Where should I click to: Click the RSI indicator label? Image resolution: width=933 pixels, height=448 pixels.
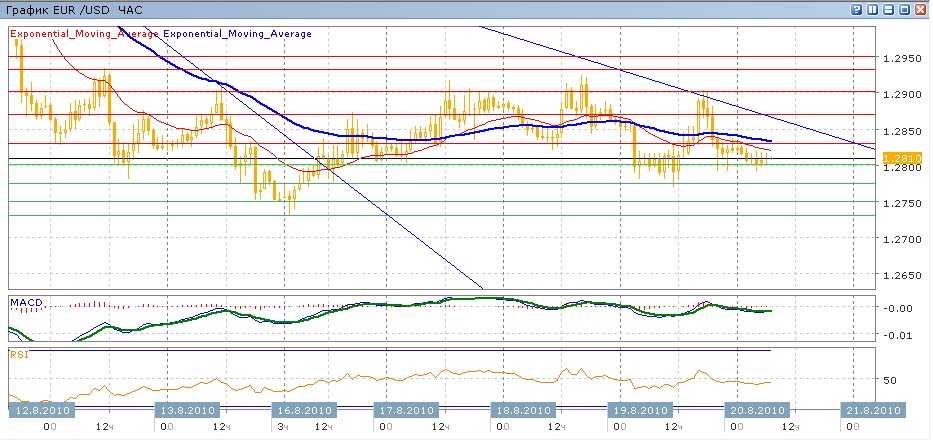click(19, 353)
